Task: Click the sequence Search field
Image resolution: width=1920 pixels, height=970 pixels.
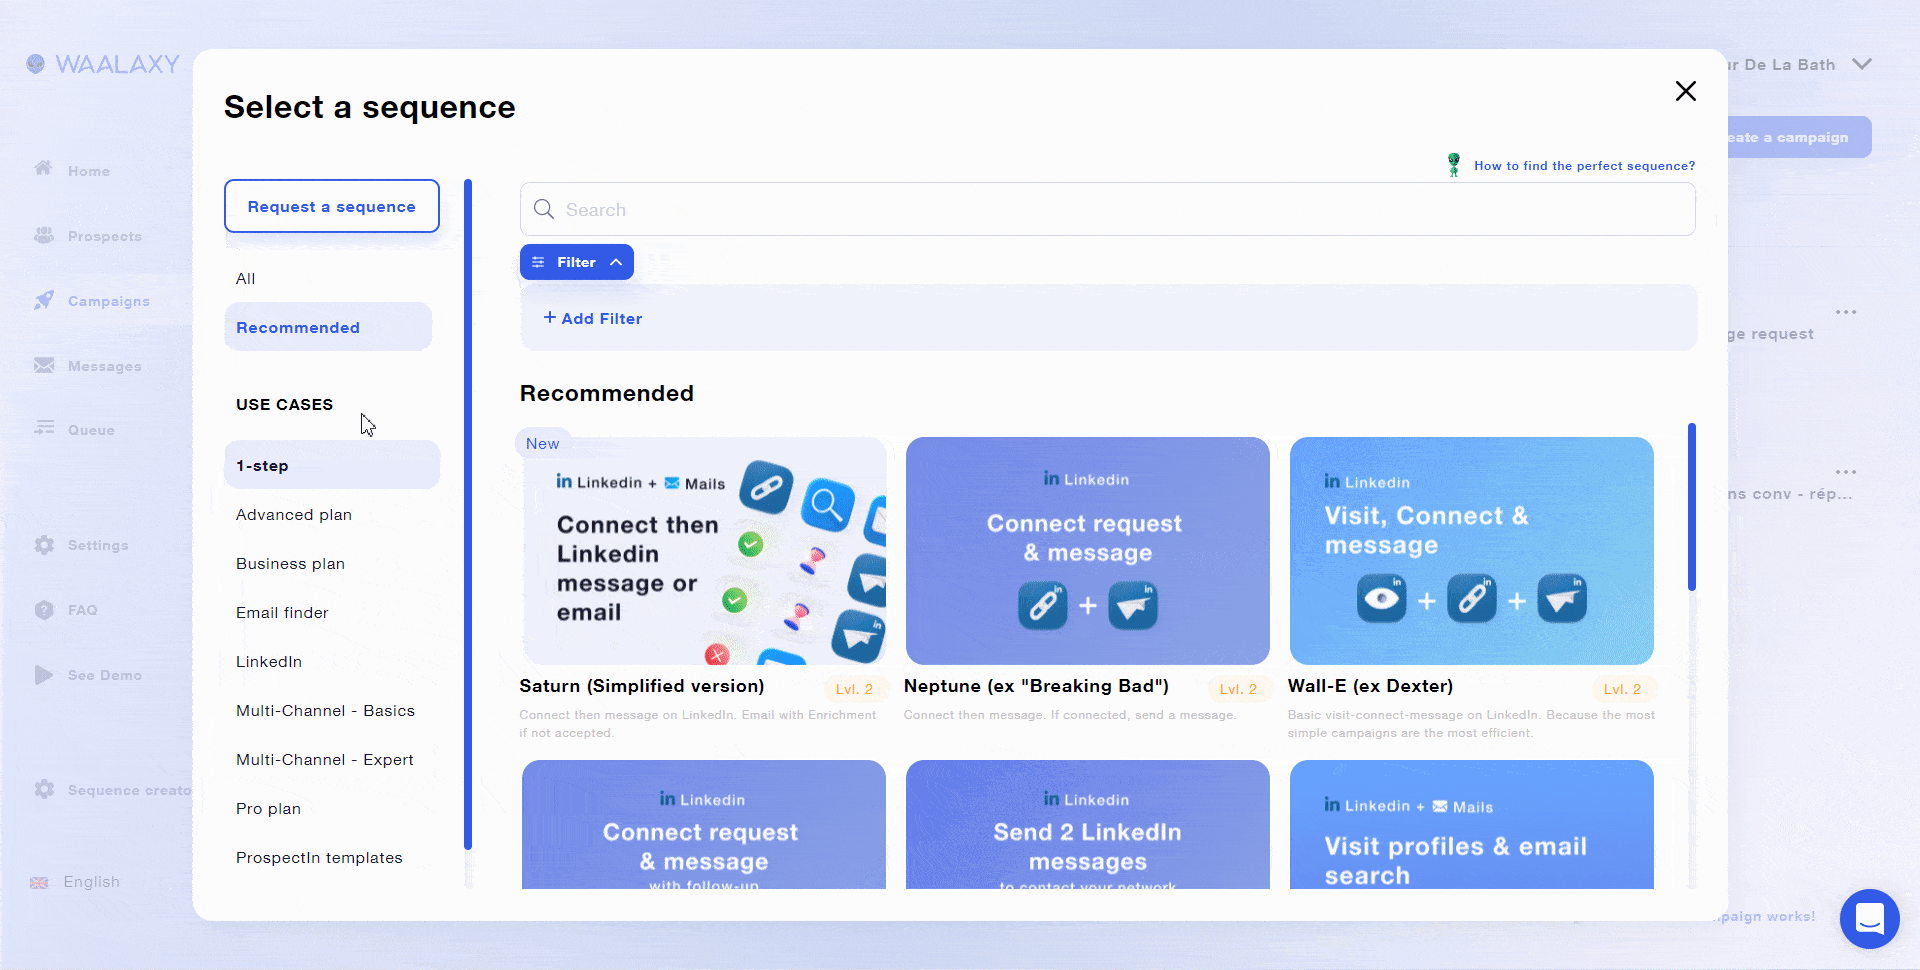Action: pos(1107,209)
